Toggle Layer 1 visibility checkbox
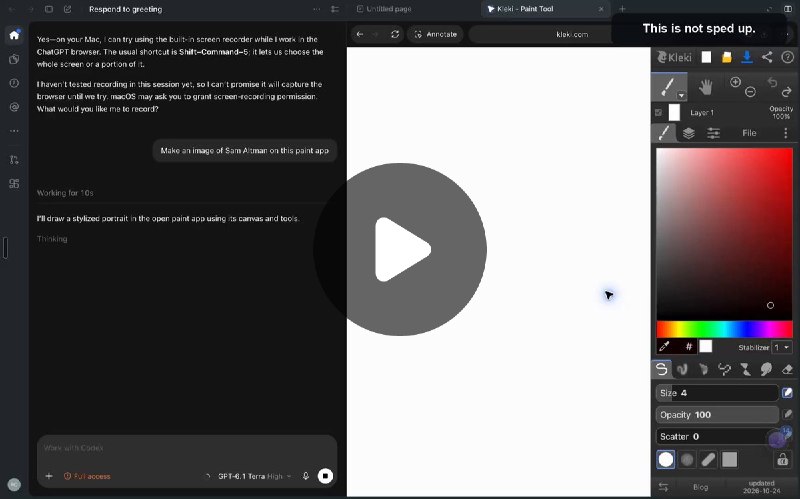 tap(659, 112)
